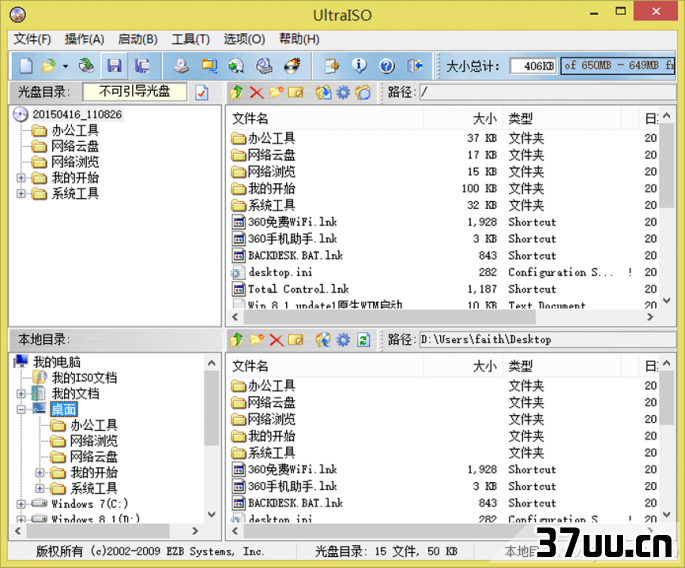Click the Make CD/DVD image icon

pos(181,66)
